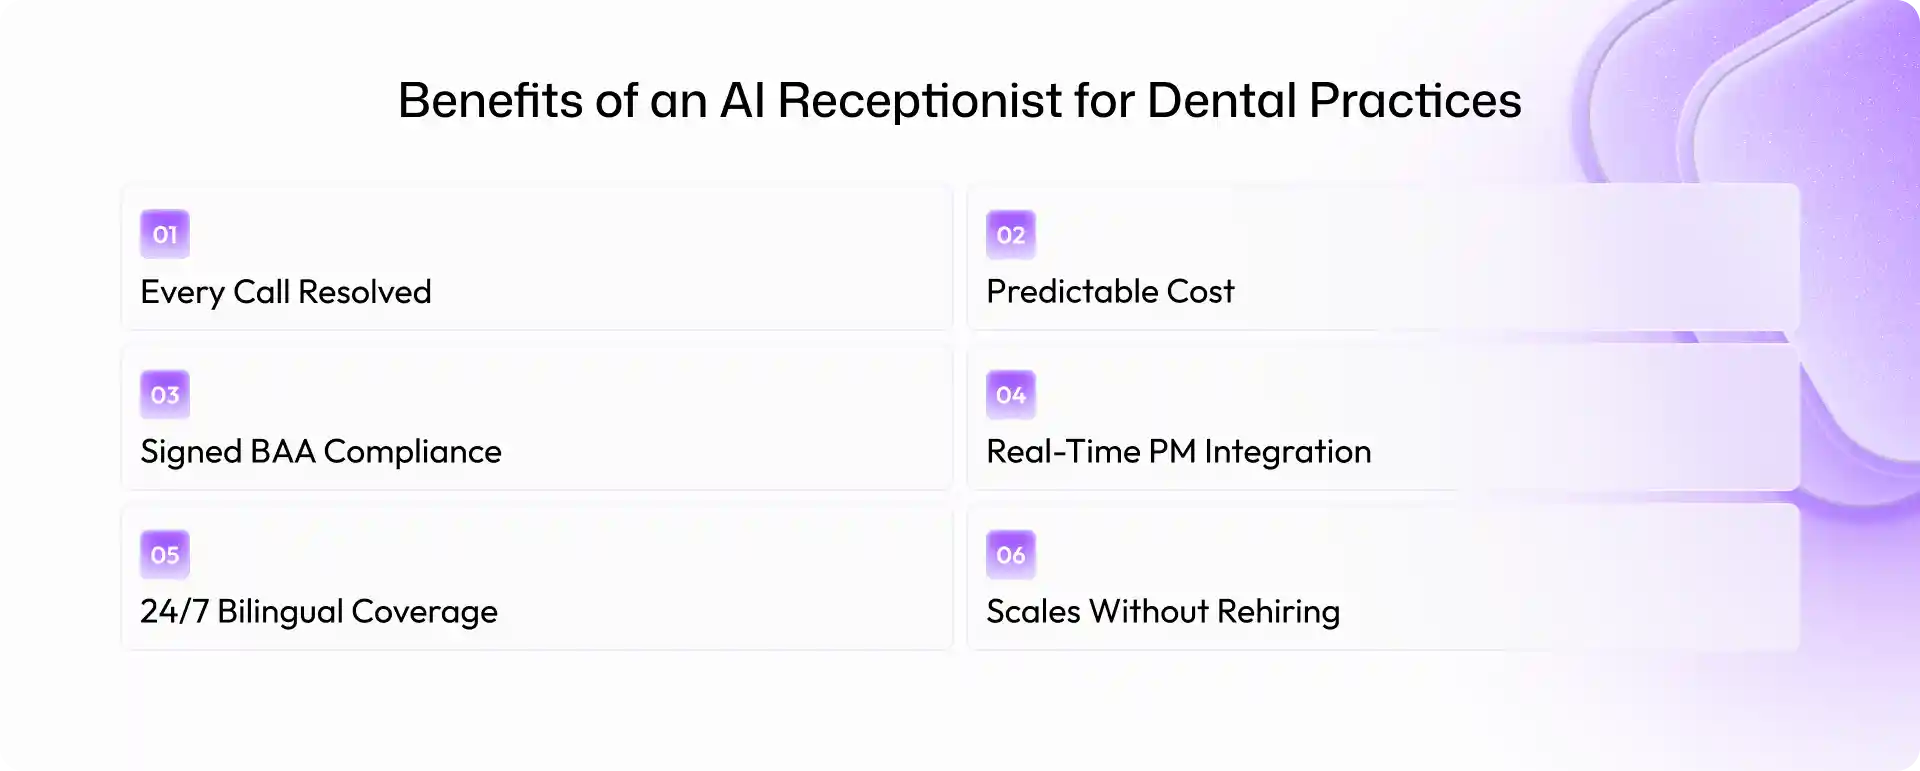Click the Predictable Cost label
This screenshot has height=771, width=1920.
coord(1110,291)
